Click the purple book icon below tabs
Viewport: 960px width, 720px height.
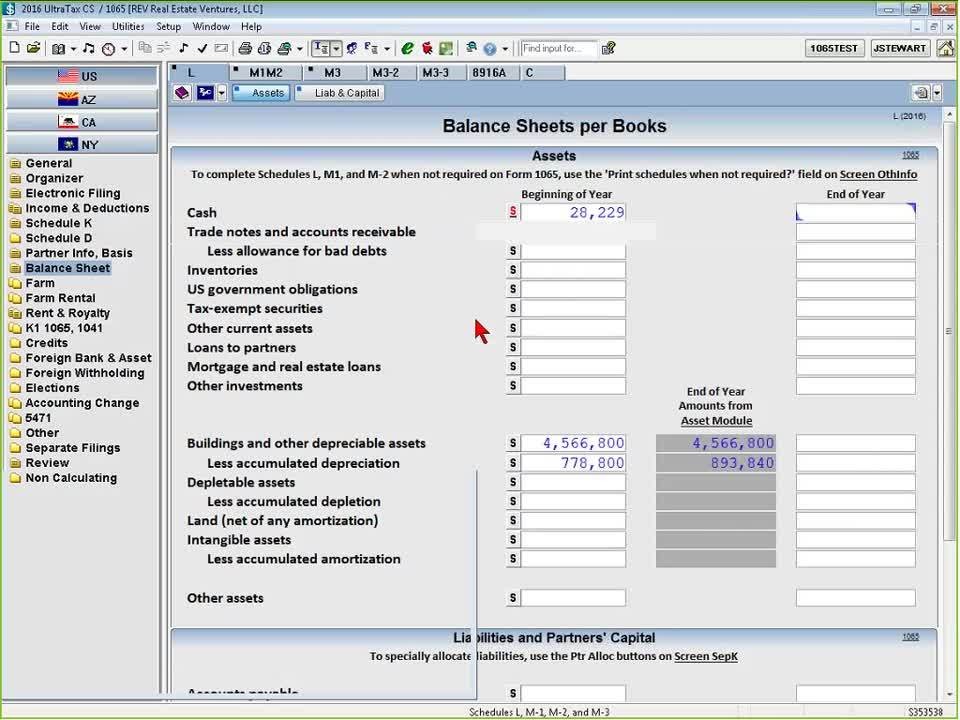(x=182, y=93)
